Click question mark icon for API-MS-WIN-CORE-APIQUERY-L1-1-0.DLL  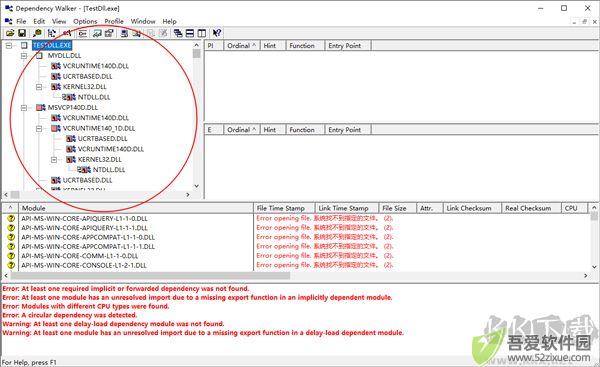[11, 219]
